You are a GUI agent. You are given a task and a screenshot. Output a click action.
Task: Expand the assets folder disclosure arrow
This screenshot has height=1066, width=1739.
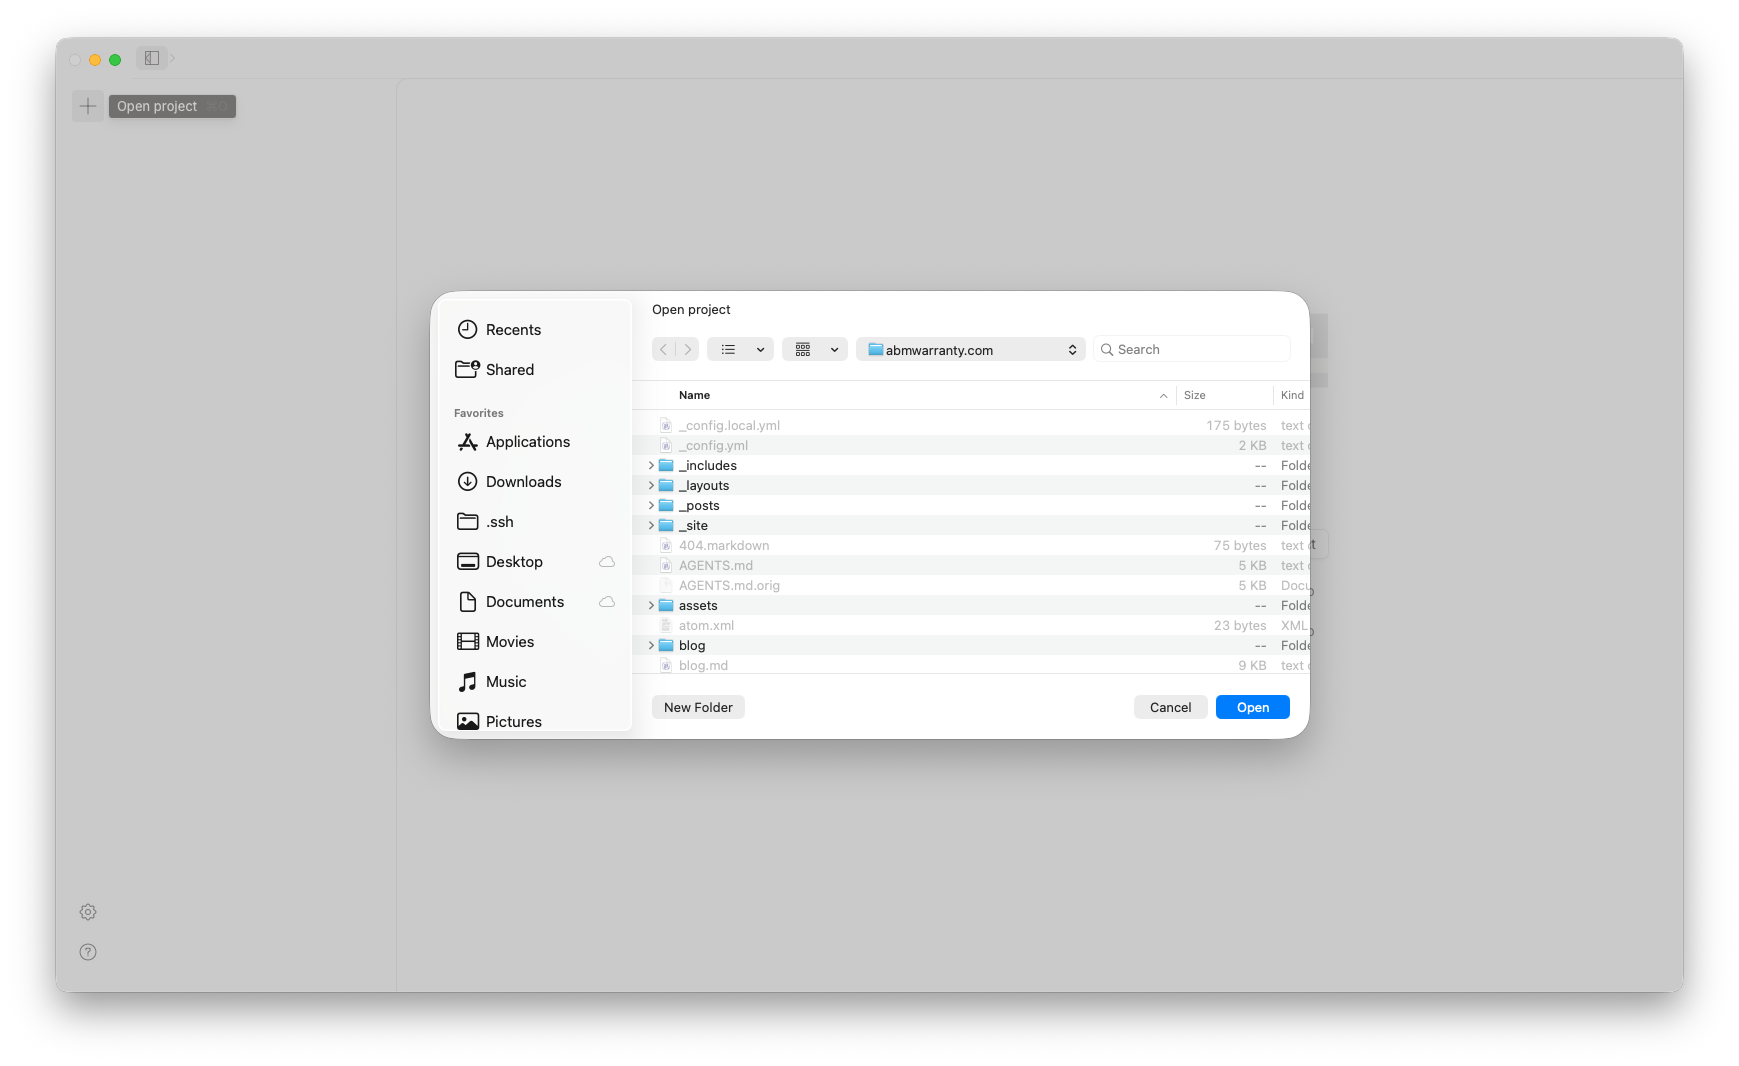pyautogui.click(x=651, y=606)
